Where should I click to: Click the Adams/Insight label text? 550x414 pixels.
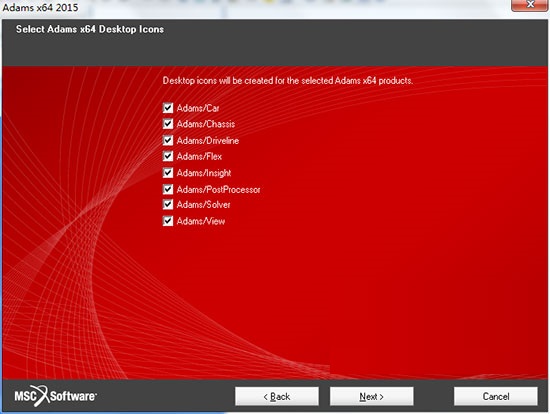pyautogui.click(x=204, y=173)
